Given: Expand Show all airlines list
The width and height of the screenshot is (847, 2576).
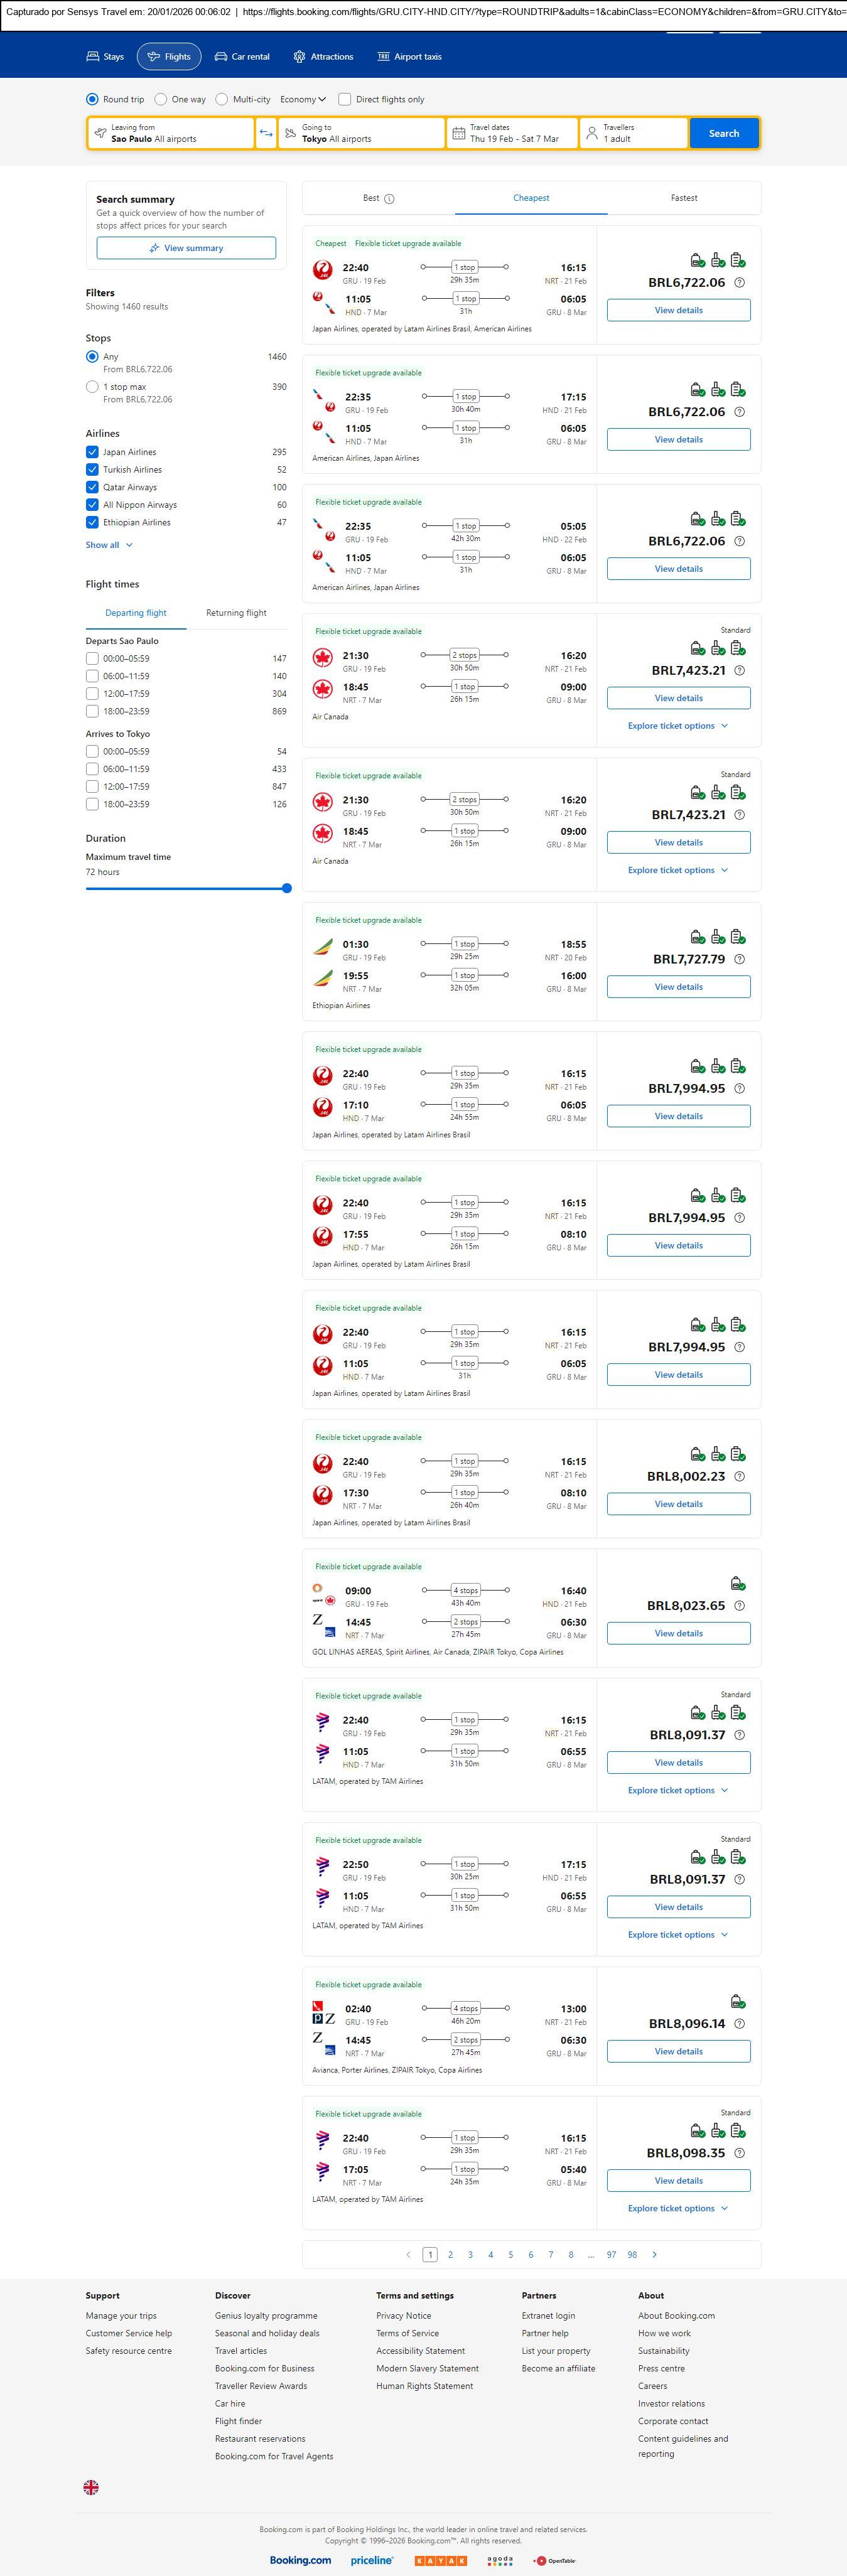Looking at the screenshot, I should tap(109, 545).
